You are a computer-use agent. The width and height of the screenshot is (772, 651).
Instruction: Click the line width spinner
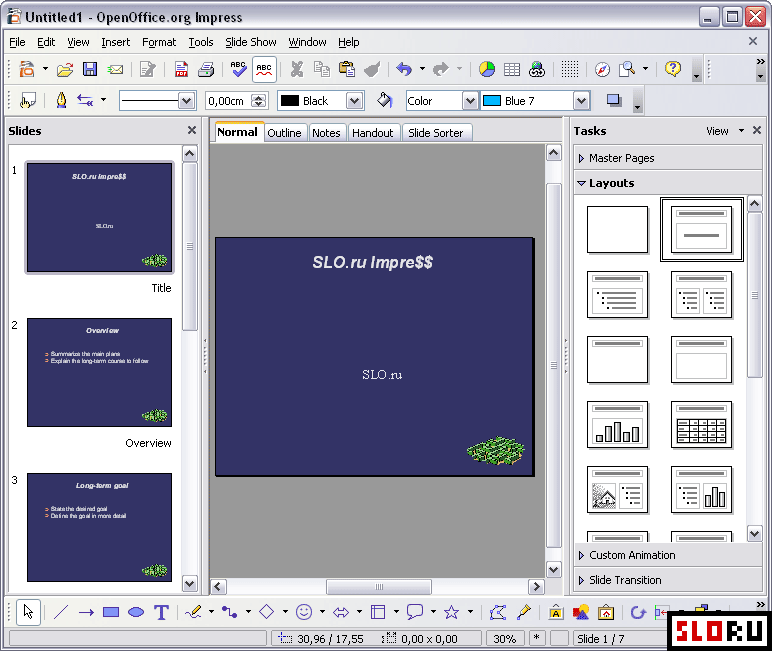pos(258,101)
